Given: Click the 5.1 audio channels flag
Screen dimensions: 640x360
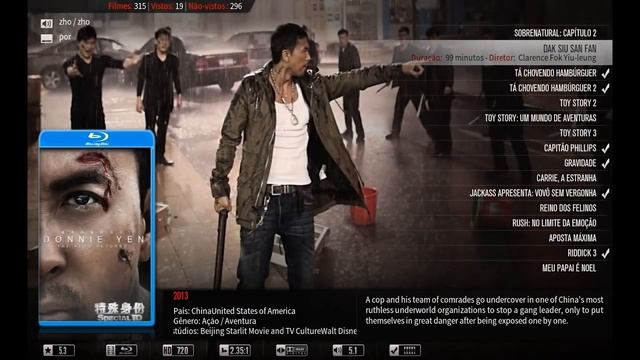Looking at the screenshot, I should tap(348, 350).
